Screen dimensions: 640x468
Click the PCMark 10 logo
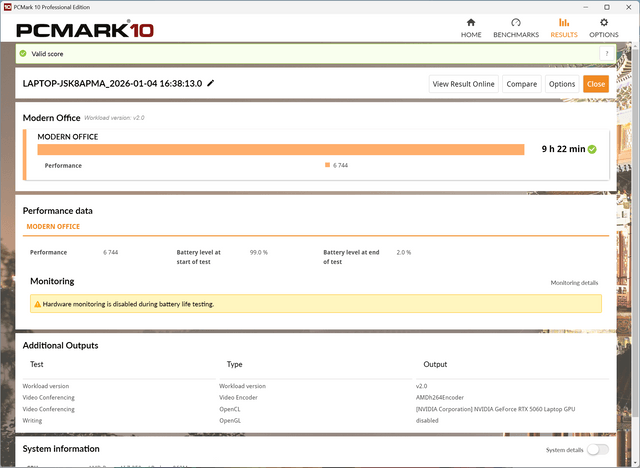85,30
